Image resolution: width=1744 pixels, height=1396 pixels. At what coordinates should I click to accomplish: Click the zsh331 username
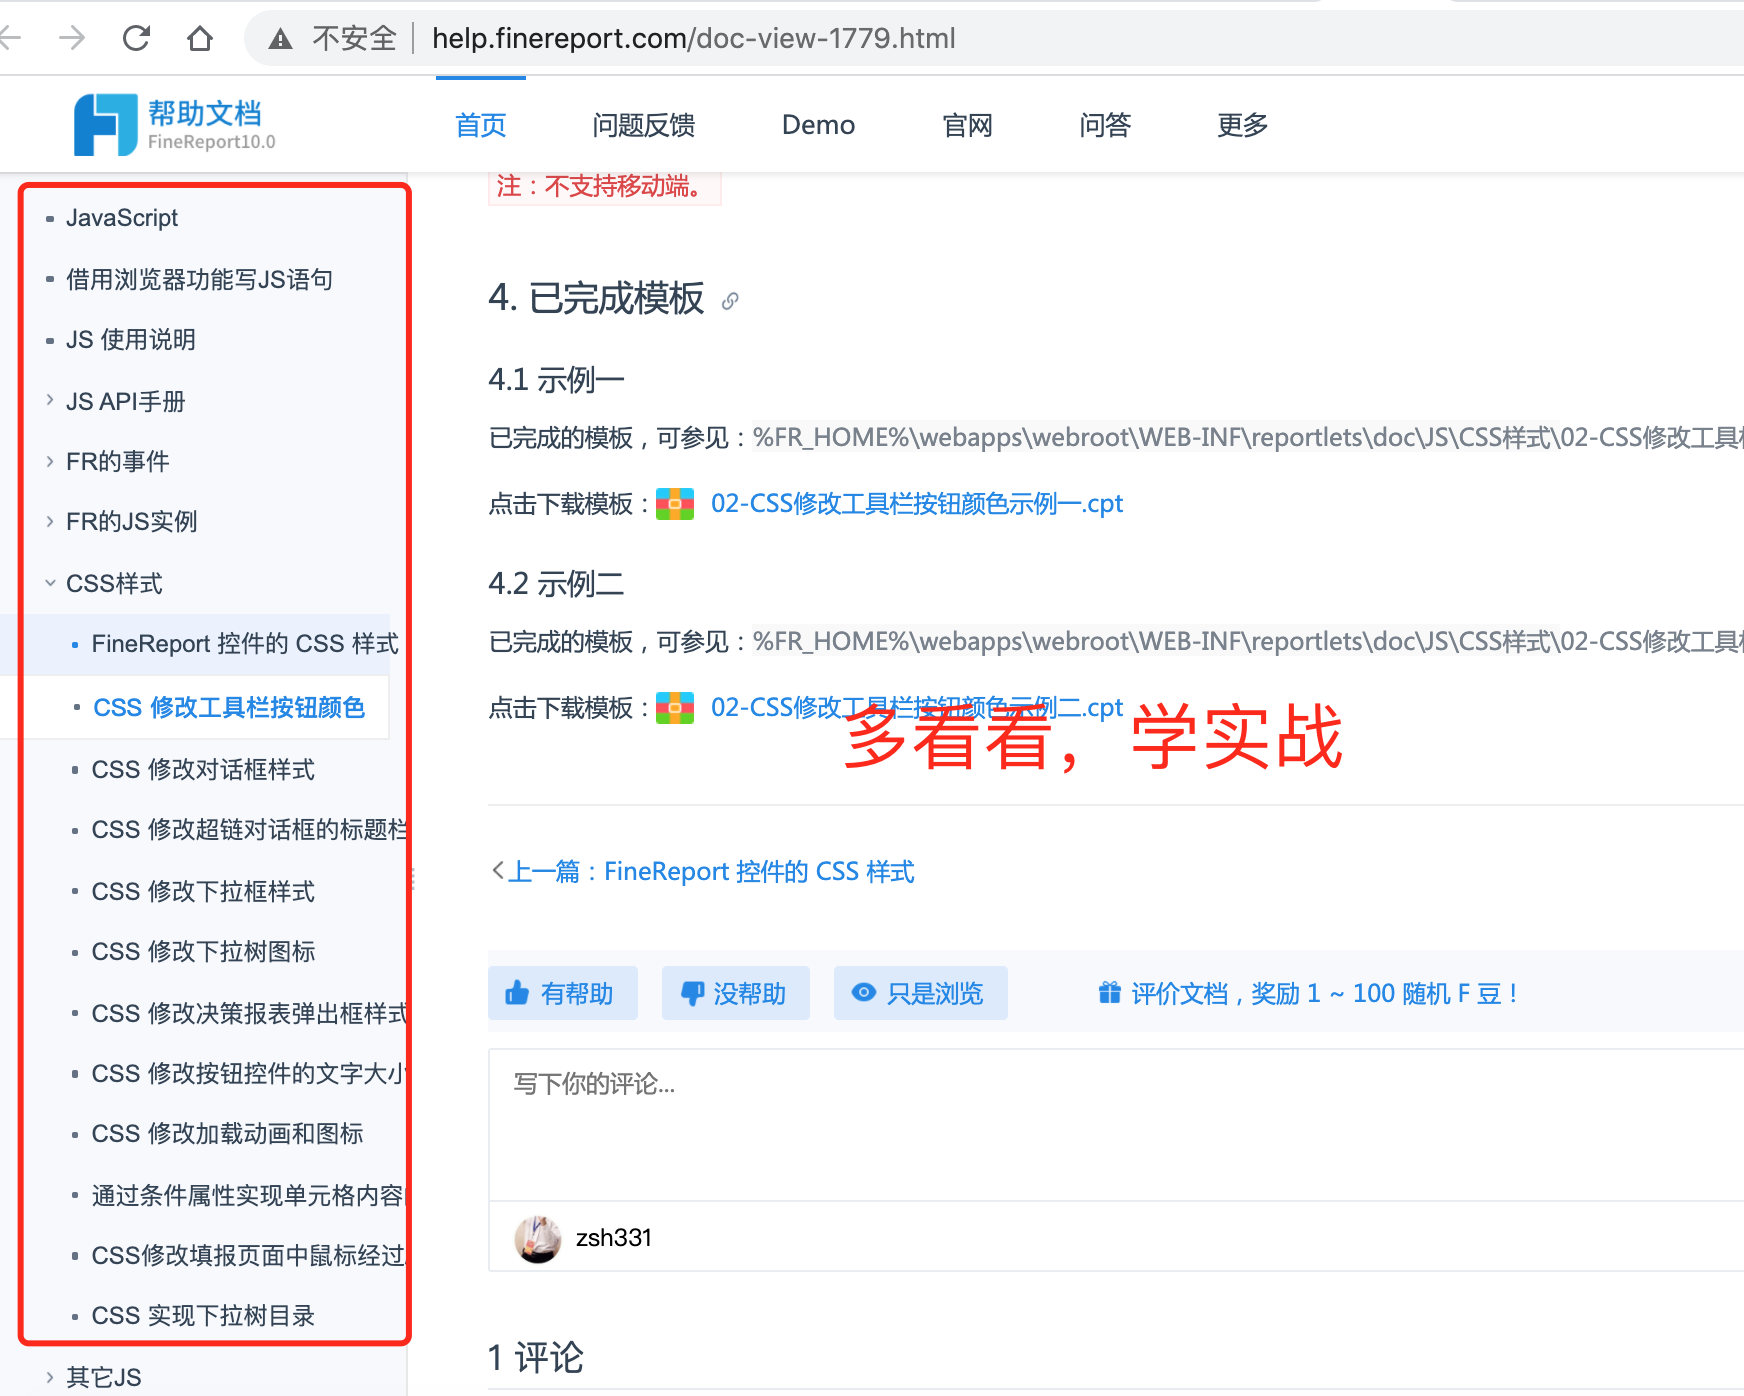[x=614, y=1238]
